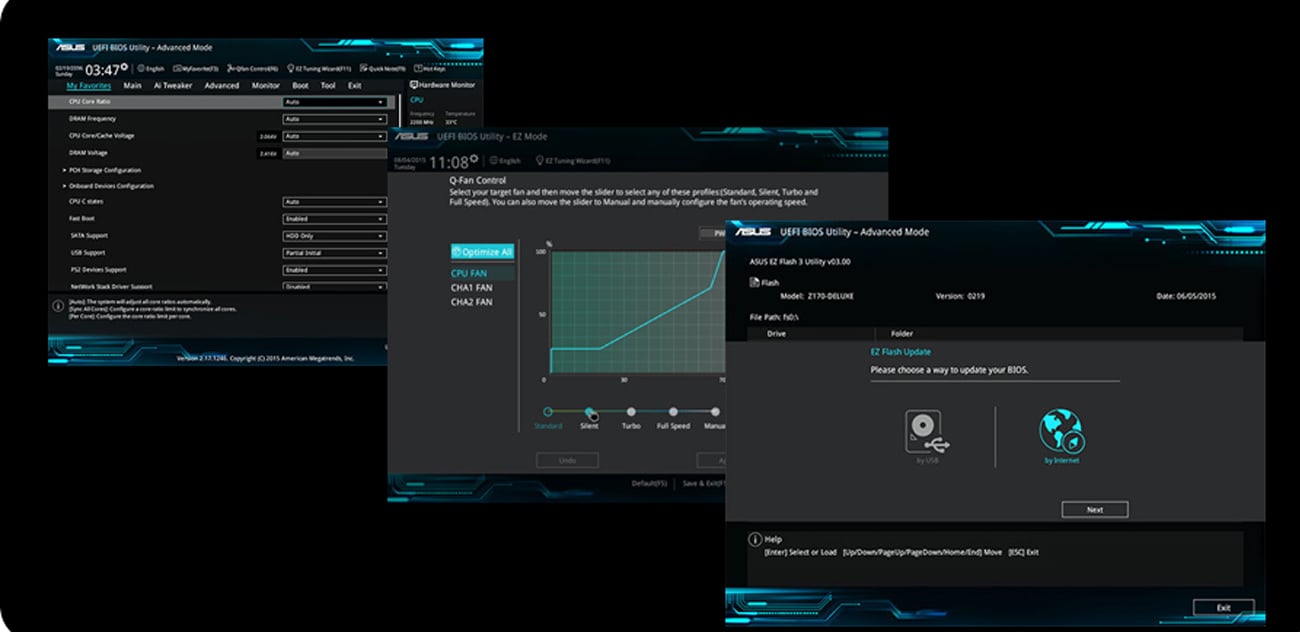This screenshot has width=1300, height=632.
Task: Open MyFavorite(F3) in Advanced Mode toolbar
Action: pyautogui.click(x=196, y=69)
